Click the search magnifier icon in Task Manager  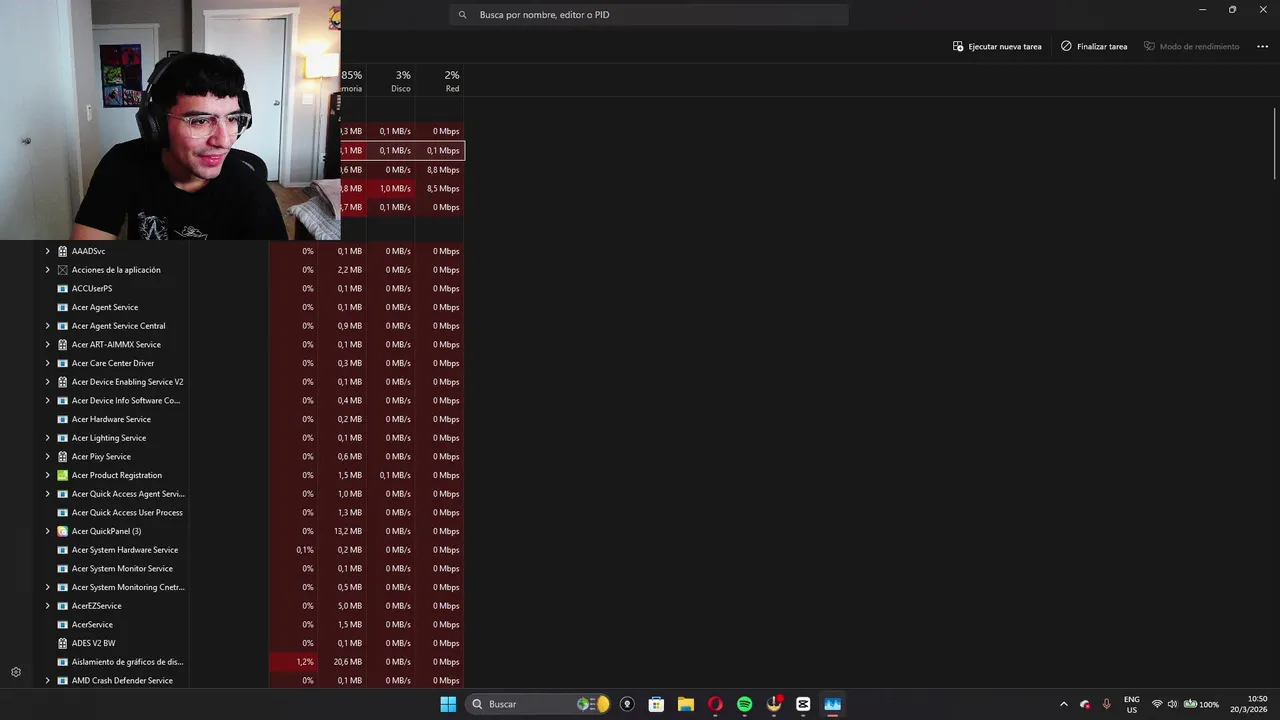pyautogui.click(x=462, y=15)
